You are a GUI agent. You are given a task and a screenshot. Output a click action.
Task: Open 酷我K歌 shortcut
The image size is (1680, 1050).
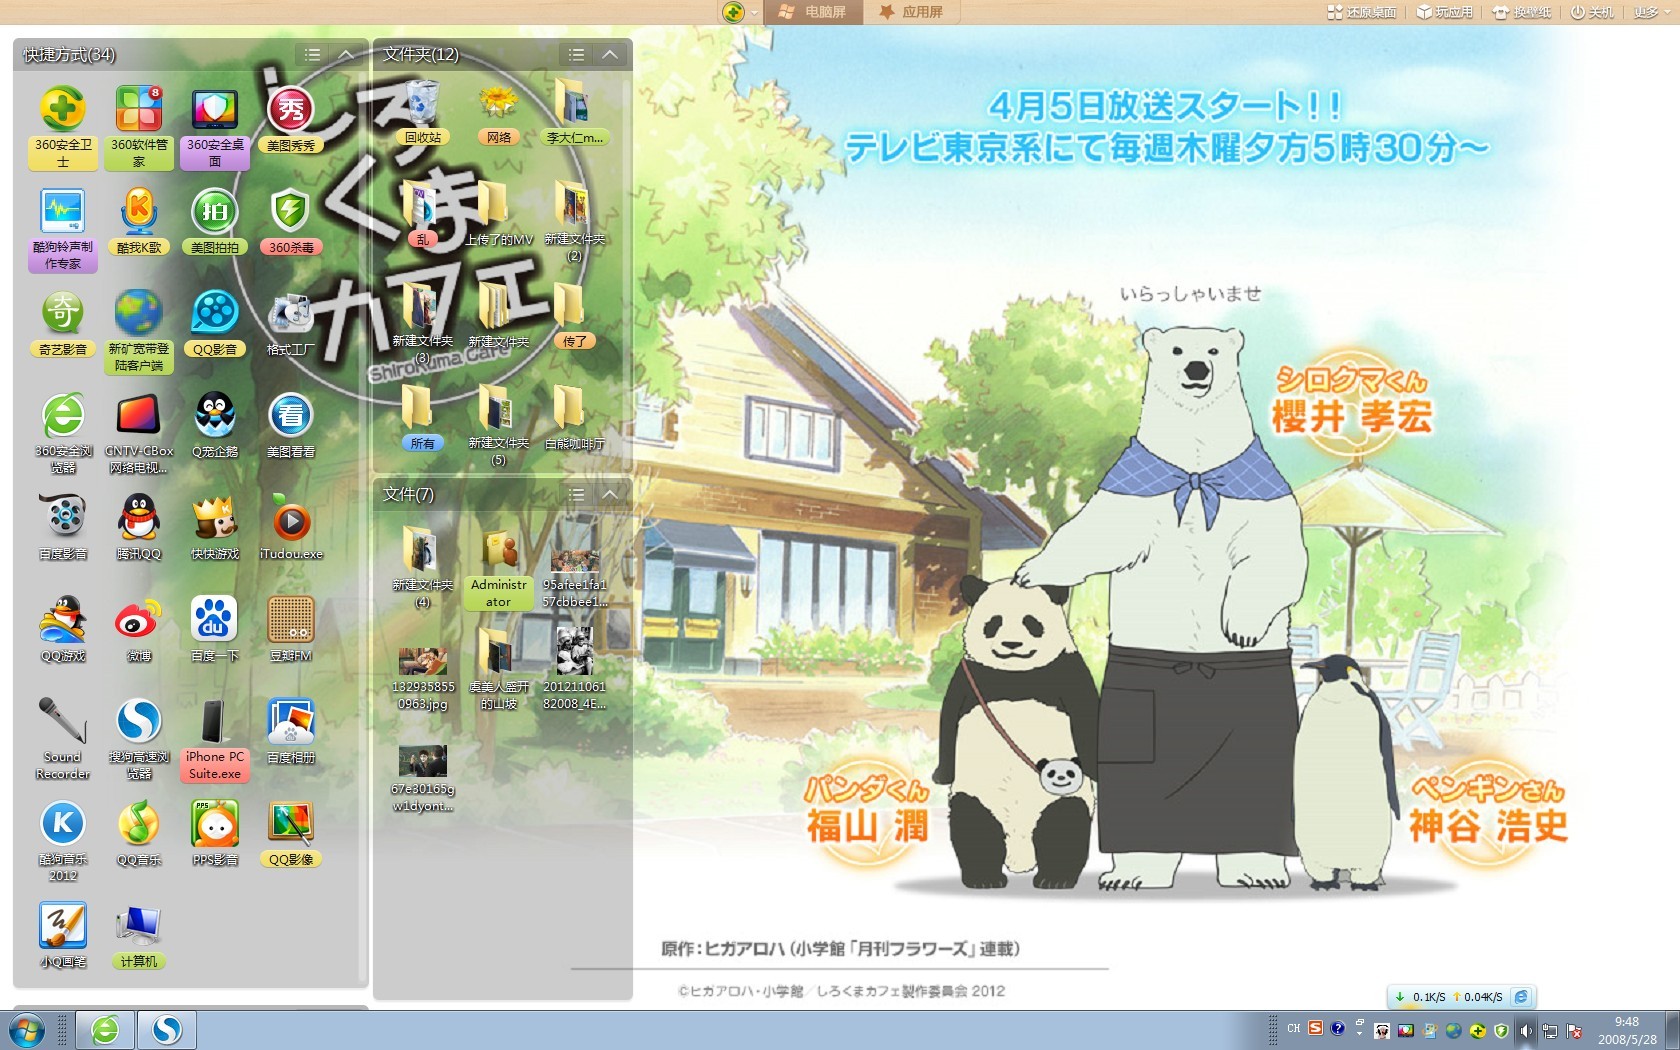pos(139,221)
